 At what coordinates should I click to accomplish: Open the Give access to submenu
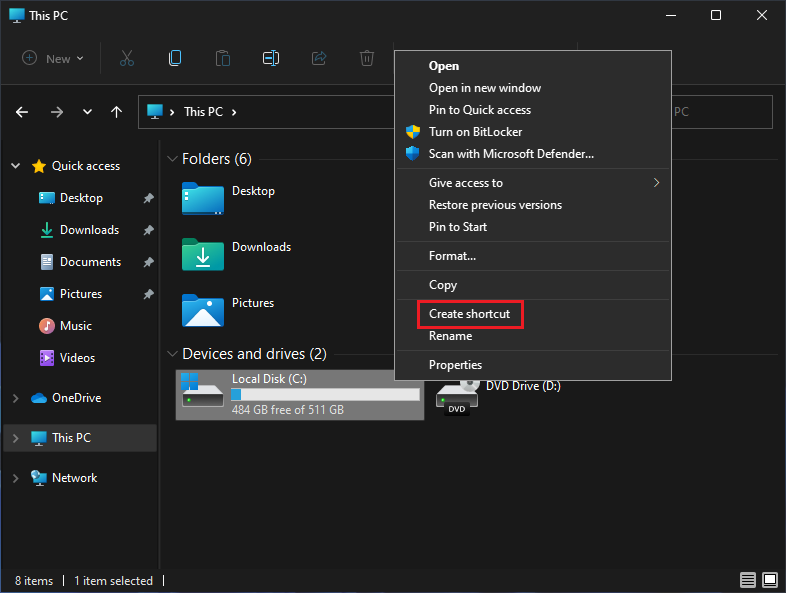click(x=533, y=183)
